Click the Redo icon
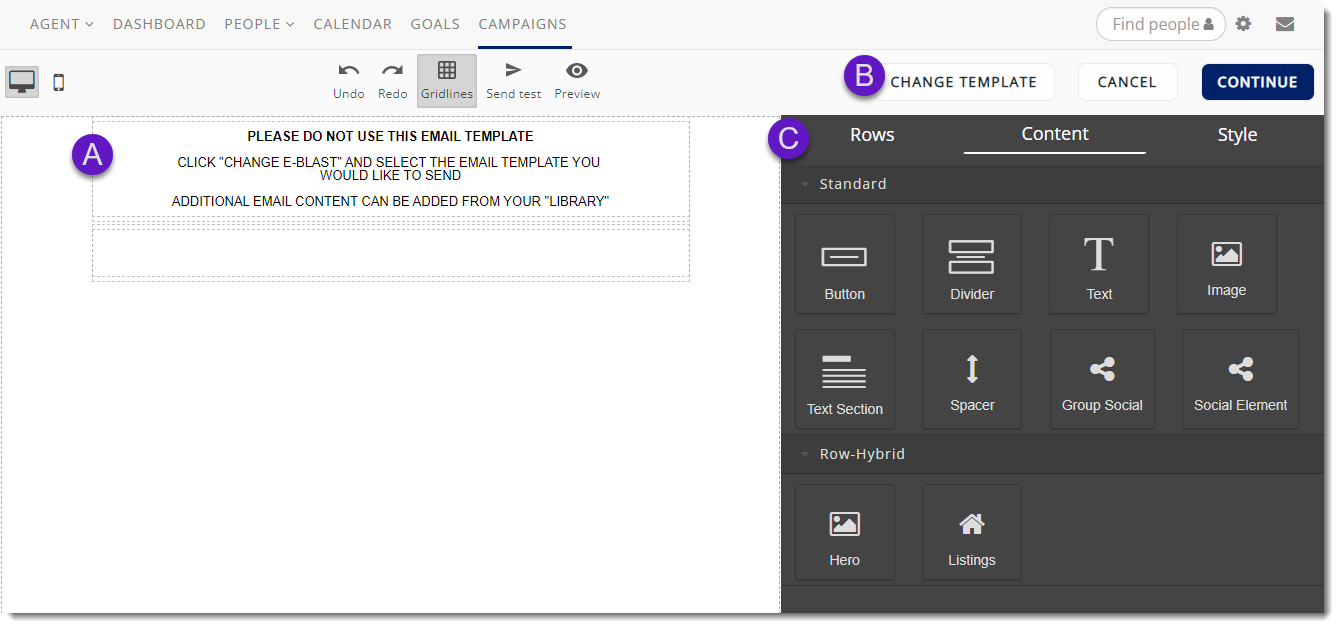The image size is (1339, 628). 392,78
